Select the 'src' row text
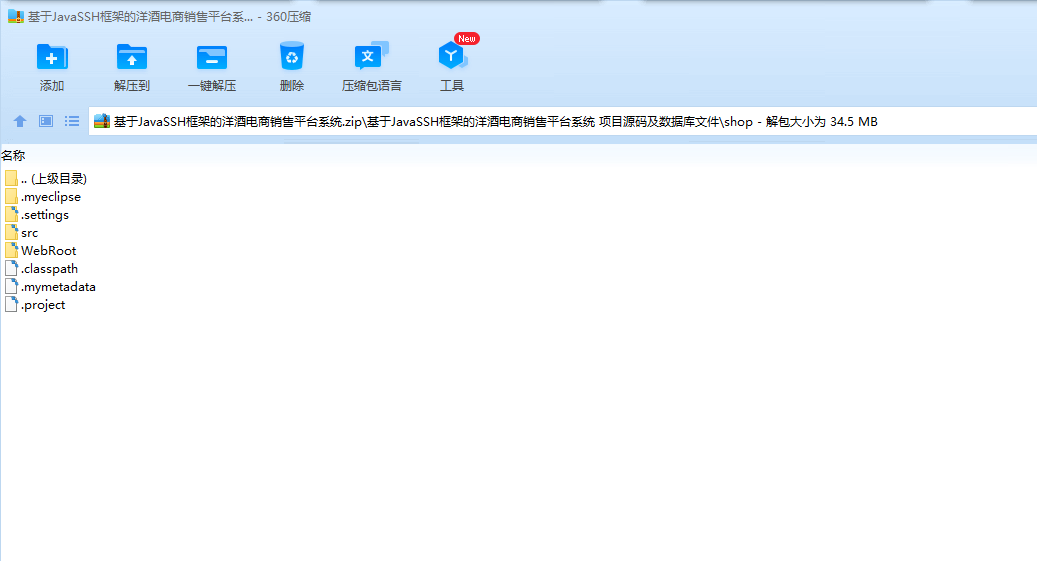 coord(30,233)
